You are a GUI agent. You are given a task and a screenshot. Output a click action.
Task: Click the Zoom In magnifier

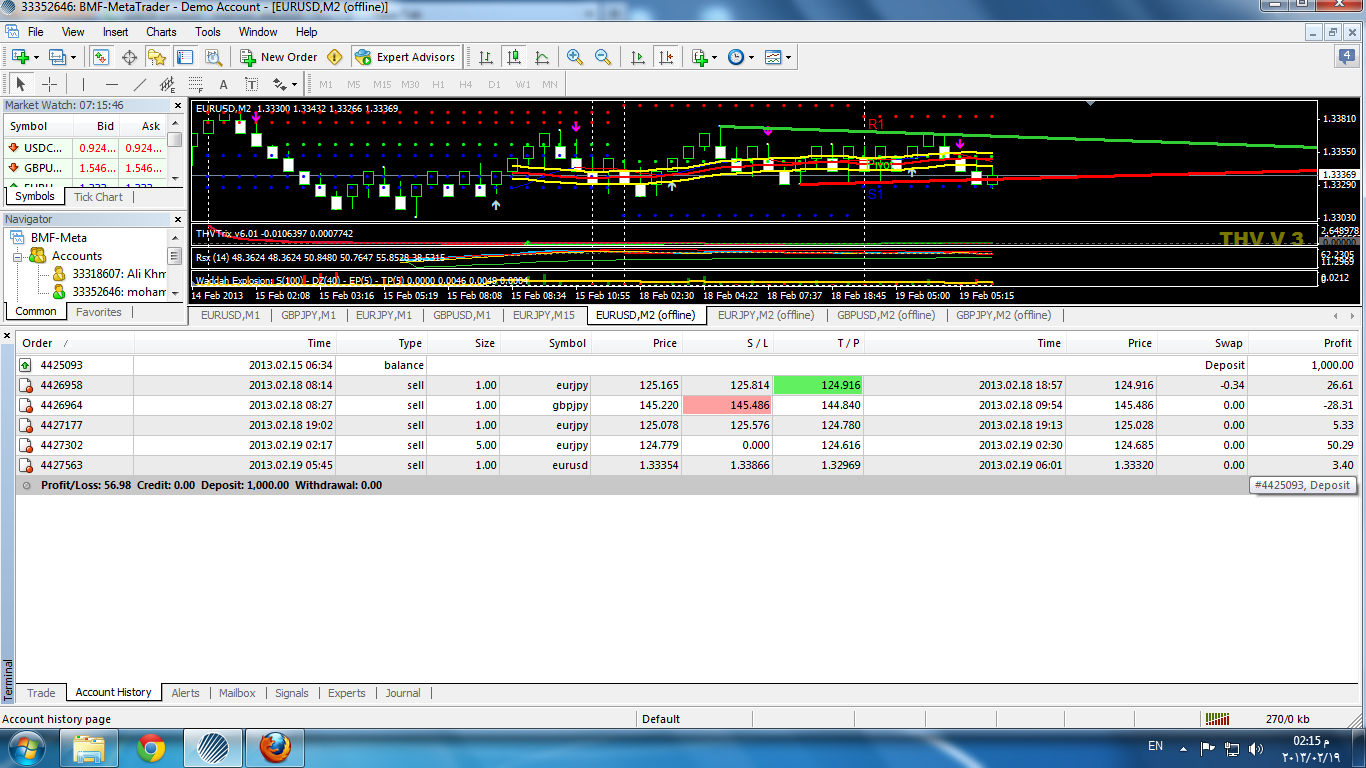pyautogui.click(x=574, y=57)
